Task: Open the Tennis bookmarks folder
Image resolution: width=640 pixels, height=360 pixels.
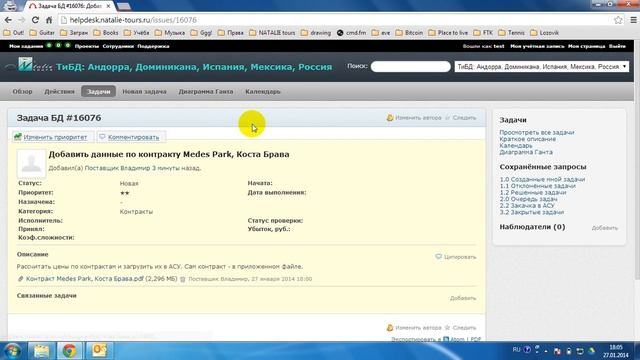Action: point(511,33)
